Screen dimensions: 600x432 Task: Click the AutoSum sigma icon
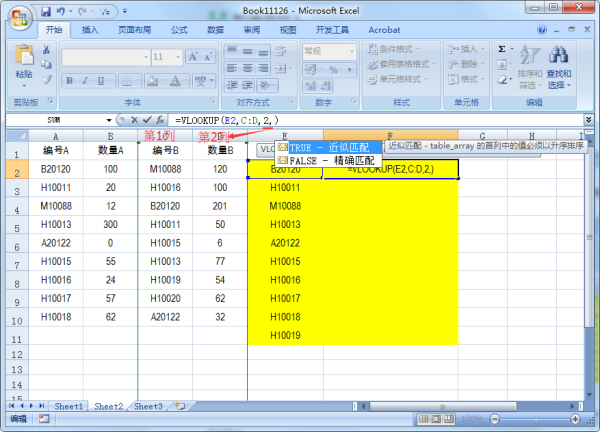(502, 48)
